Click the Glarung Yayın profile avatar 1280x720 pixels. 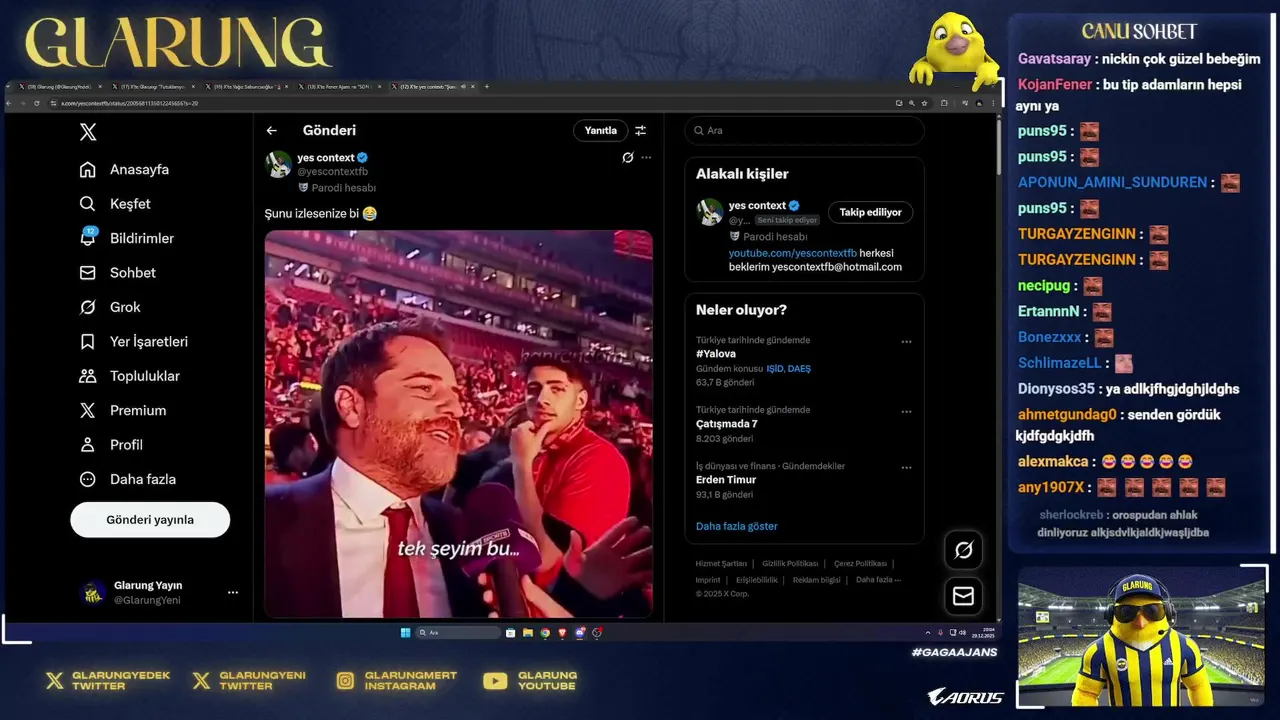click(x=93, y=593)
